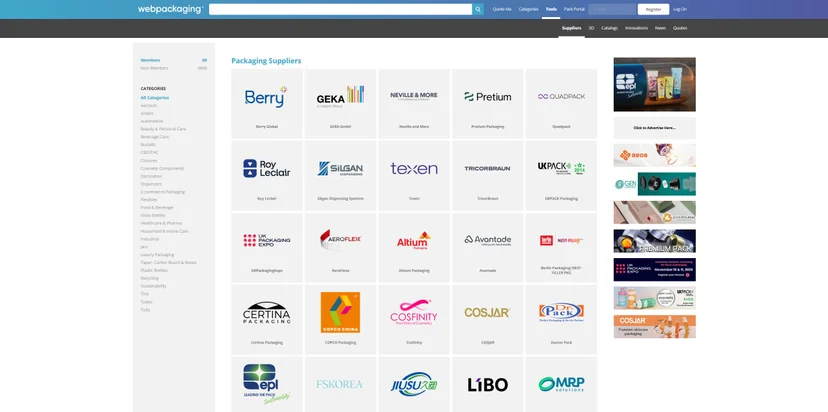
Task: Open the Certina Packaging supplier card
Action: pyautogui.click(x=267, y=319)
